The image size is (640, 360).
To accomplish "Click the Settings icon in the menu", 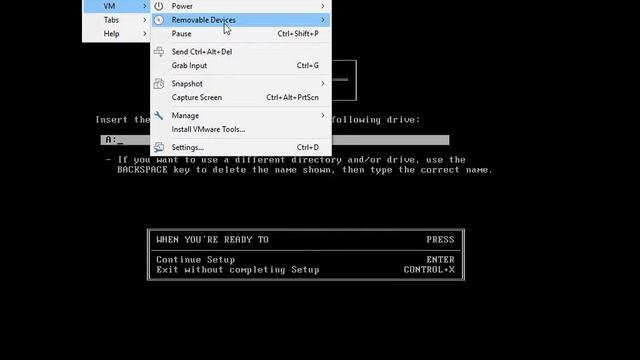I will pos(159,147).
